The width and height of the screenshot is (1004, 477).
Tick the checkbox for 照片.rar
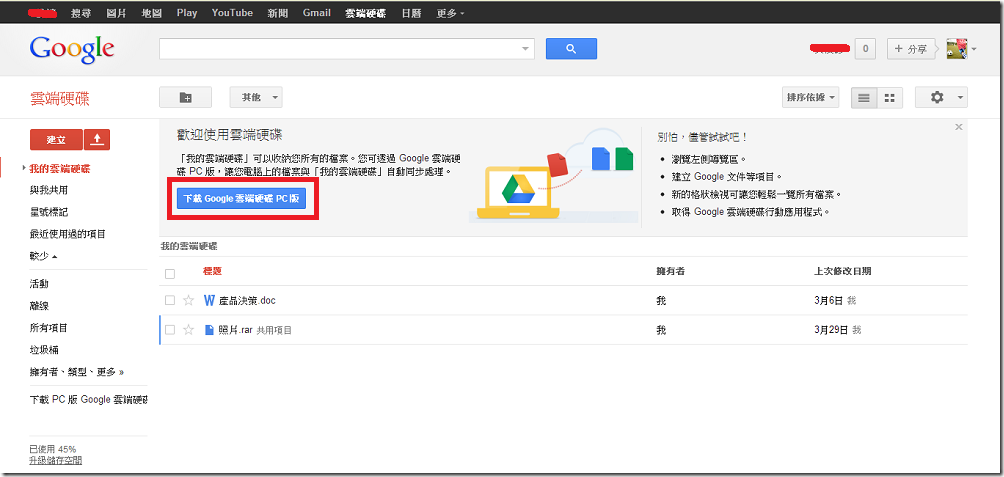pos(170,330)
